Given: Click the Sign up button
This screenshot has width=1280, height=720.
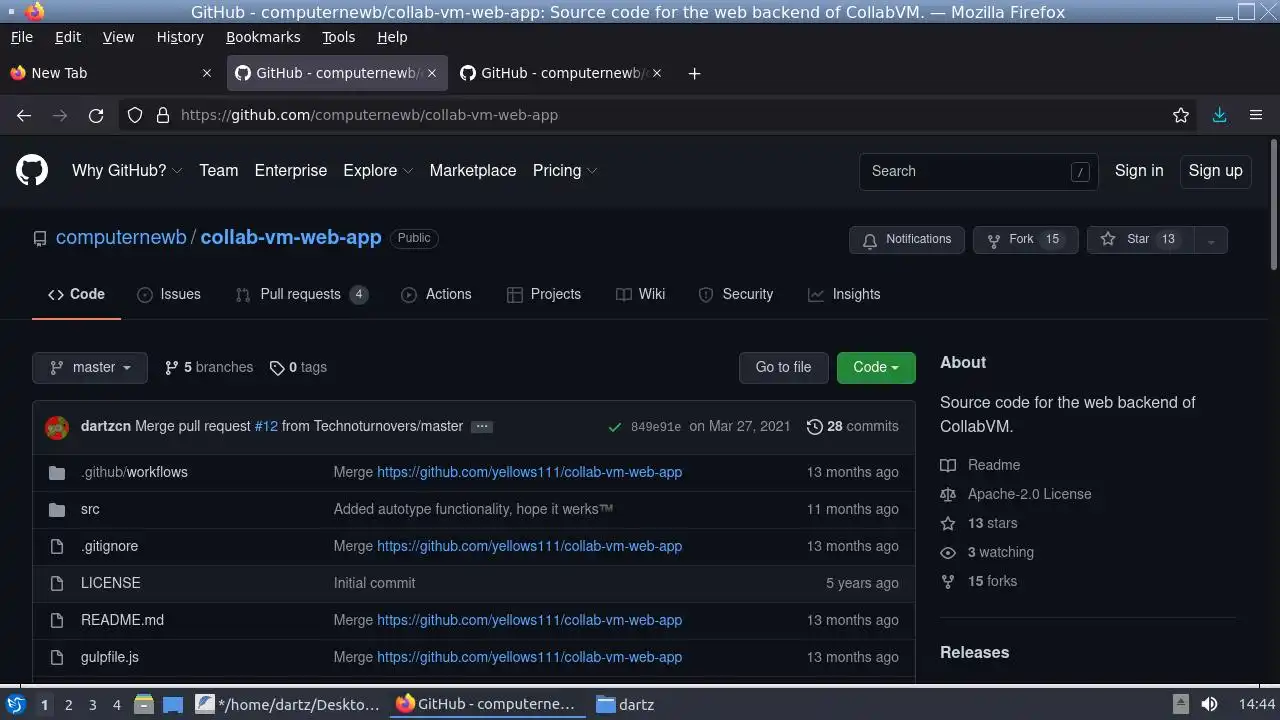Looking at the screenshot, I should coord(1215,171).
